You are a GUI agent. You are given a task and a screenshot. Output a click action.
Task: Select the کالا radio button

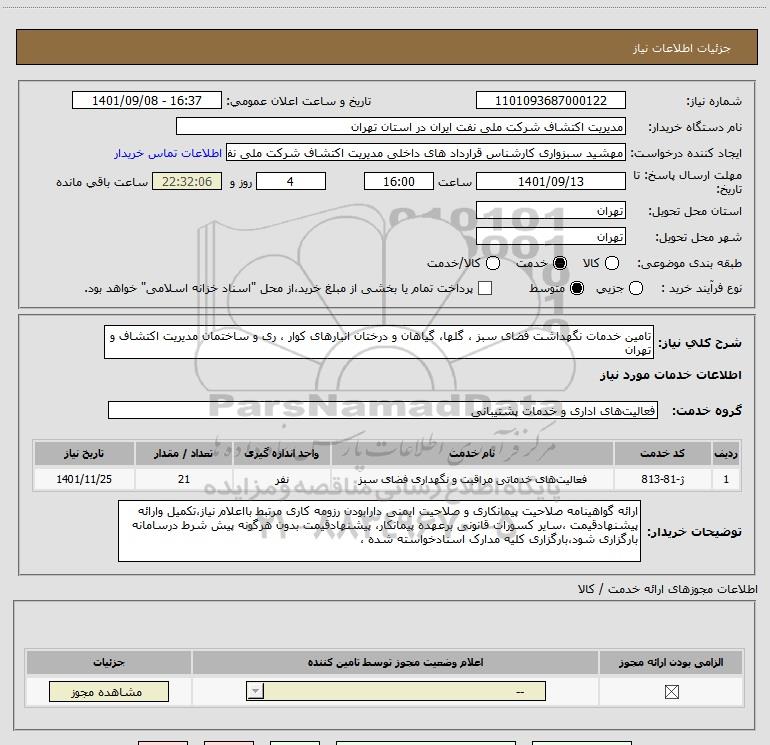(611, 263)
